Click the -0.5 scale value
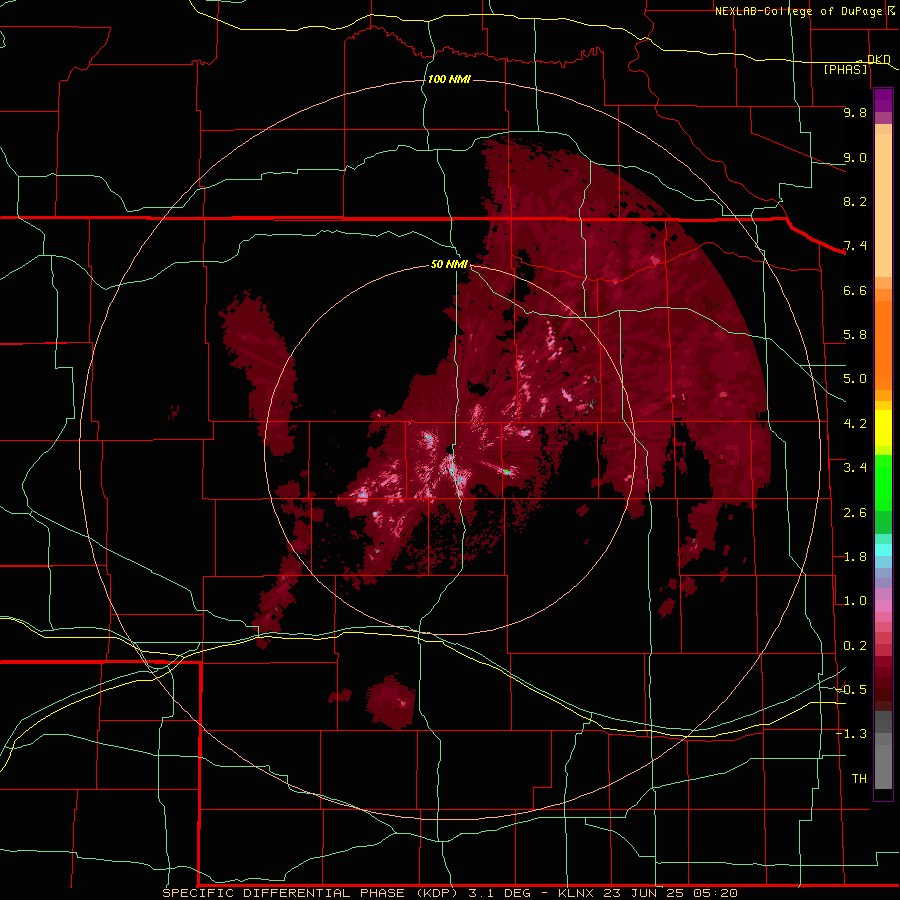900x900 pixels. tap(851, 690)
